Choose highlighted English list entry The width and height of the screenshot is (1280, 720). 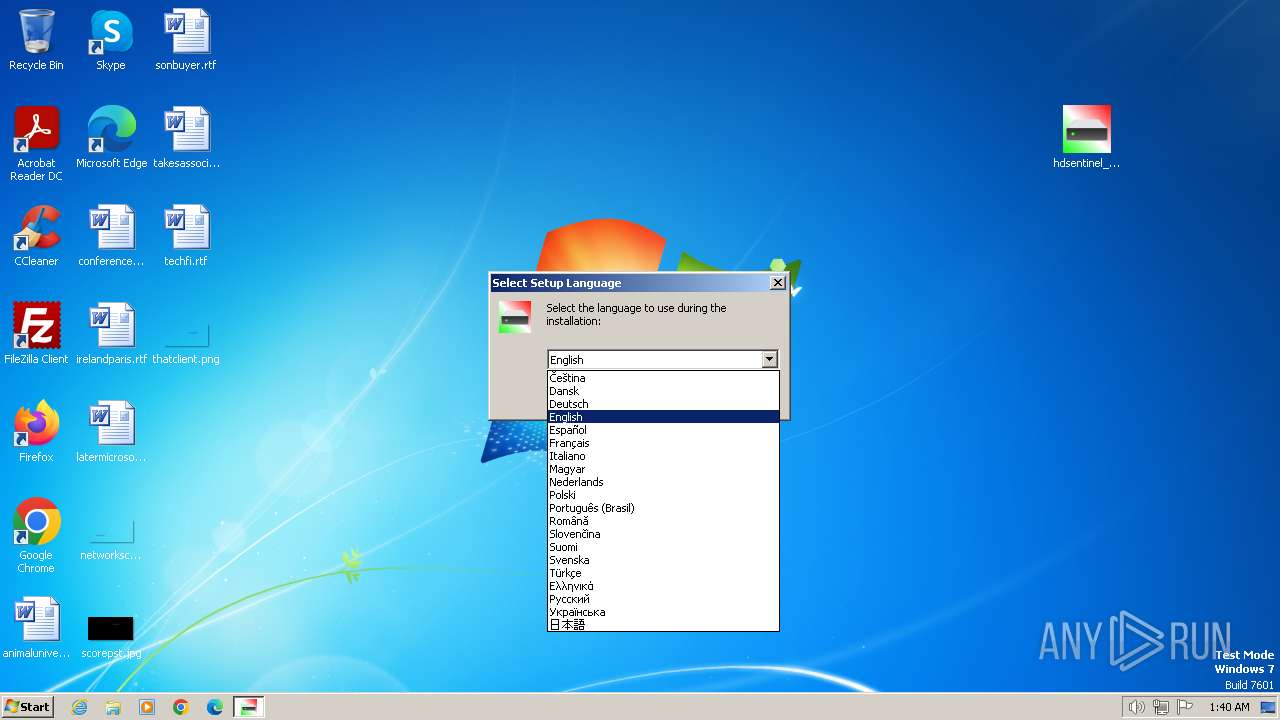[x=663, y=417]
